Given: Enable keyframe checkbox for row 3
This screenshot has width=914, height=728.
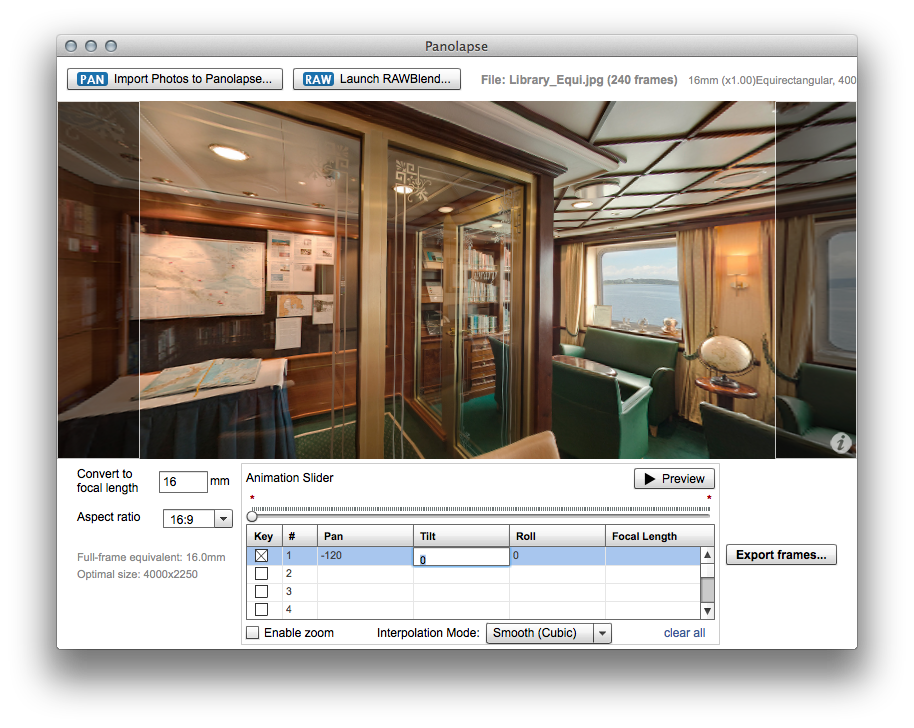Looking at the screenshot, I should [x=262, y=592].
